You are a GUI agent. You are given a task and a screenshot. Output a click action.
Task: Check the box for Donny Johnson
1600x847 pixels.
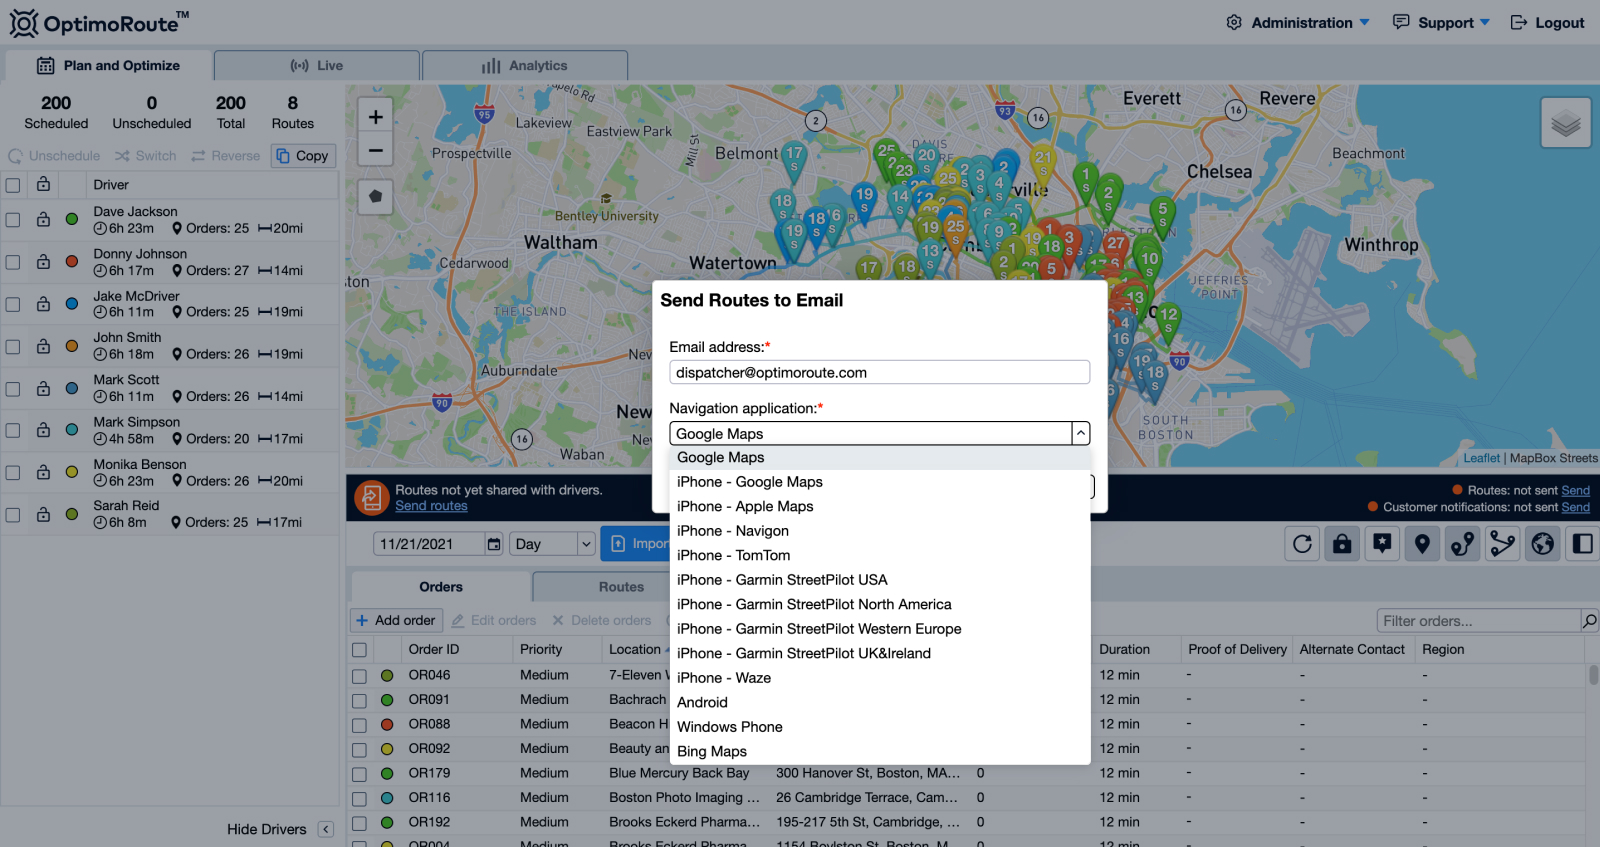13,262
